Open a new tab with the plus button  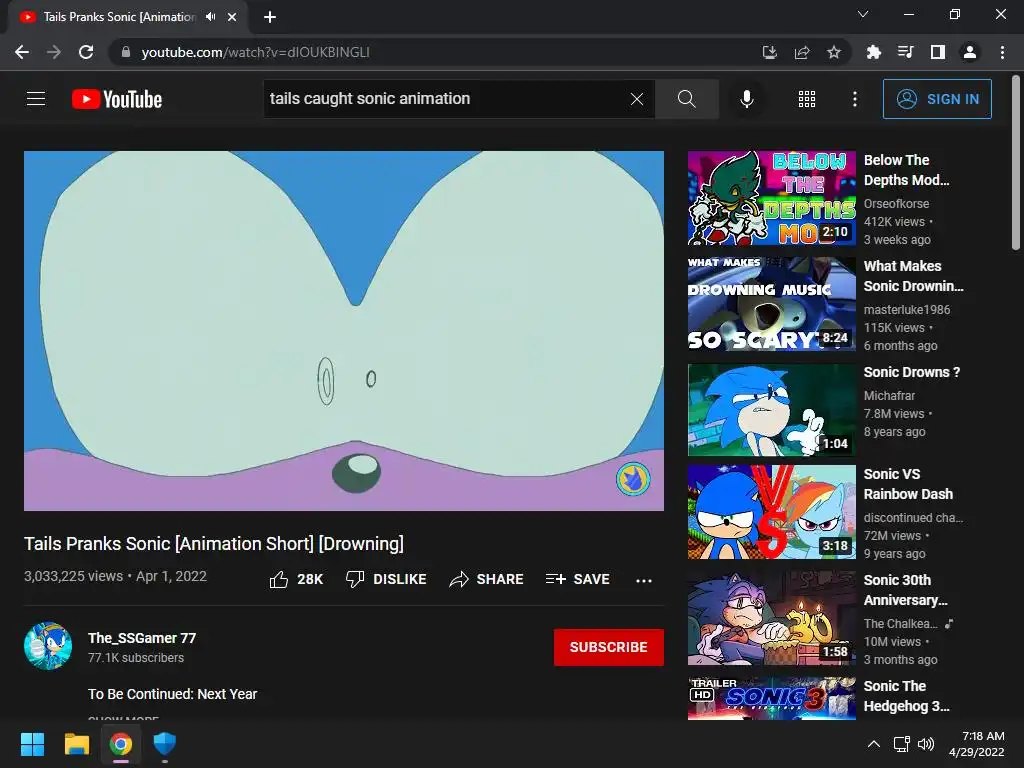(x=270, y=17)
